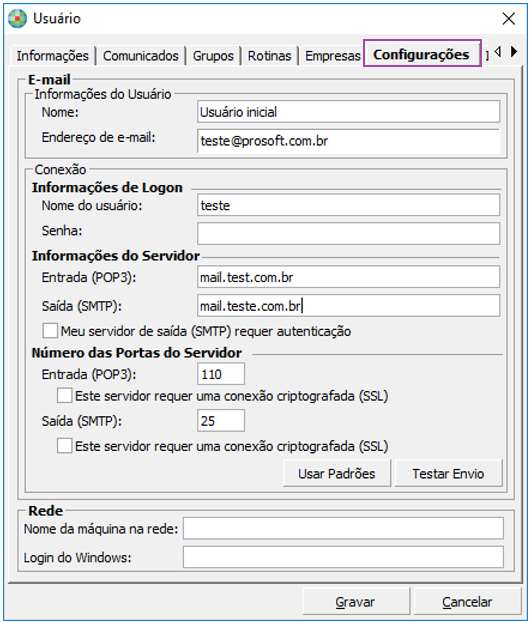Switch to the Informações tab
Screen dimensions: 529x622
52,56
